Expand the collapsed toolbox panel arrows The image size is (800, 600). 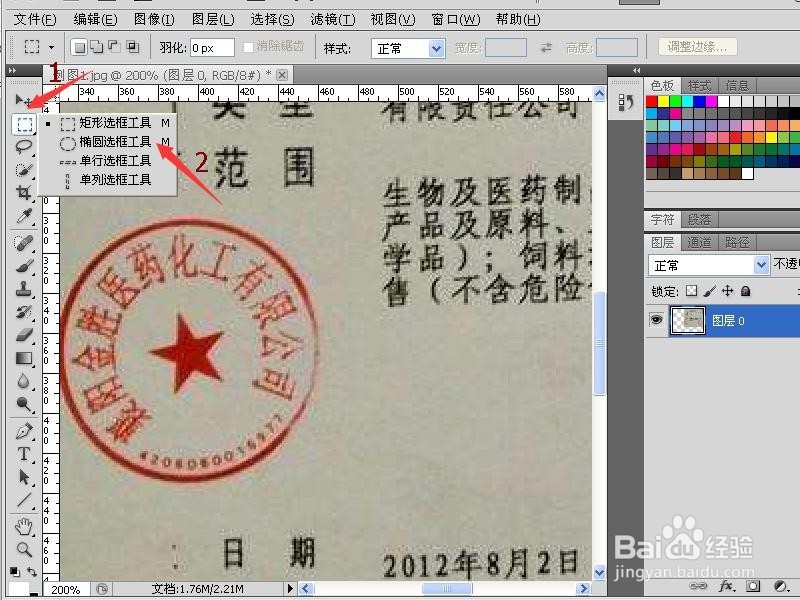13,70
